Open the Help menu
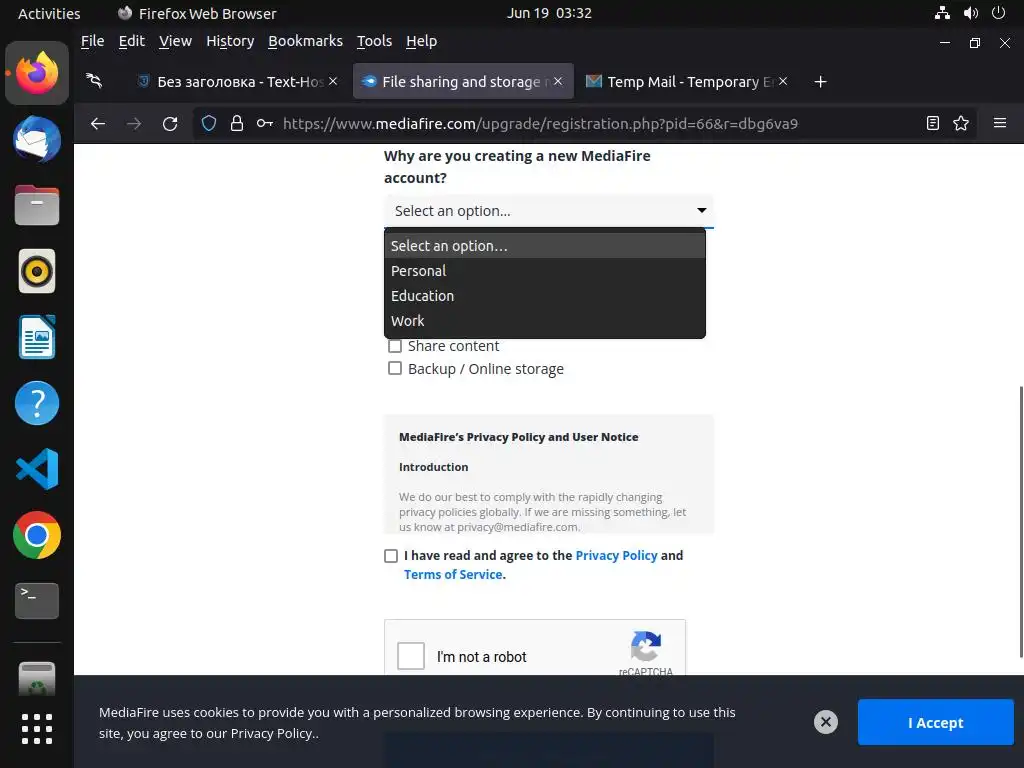Image resolution: width=1024 pixels, height=768 pixels. click(x=421, y=41)
